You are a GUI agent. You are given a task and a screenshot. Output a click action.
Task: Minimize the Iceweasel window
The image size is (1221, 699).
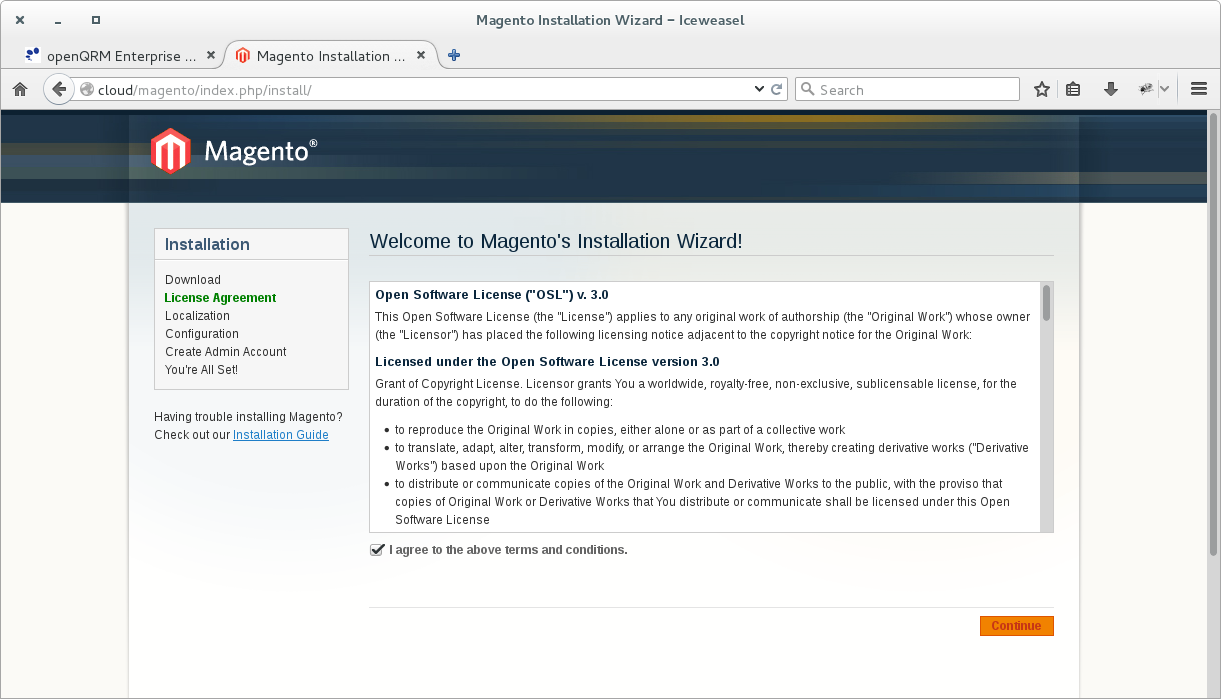(58, 20)
